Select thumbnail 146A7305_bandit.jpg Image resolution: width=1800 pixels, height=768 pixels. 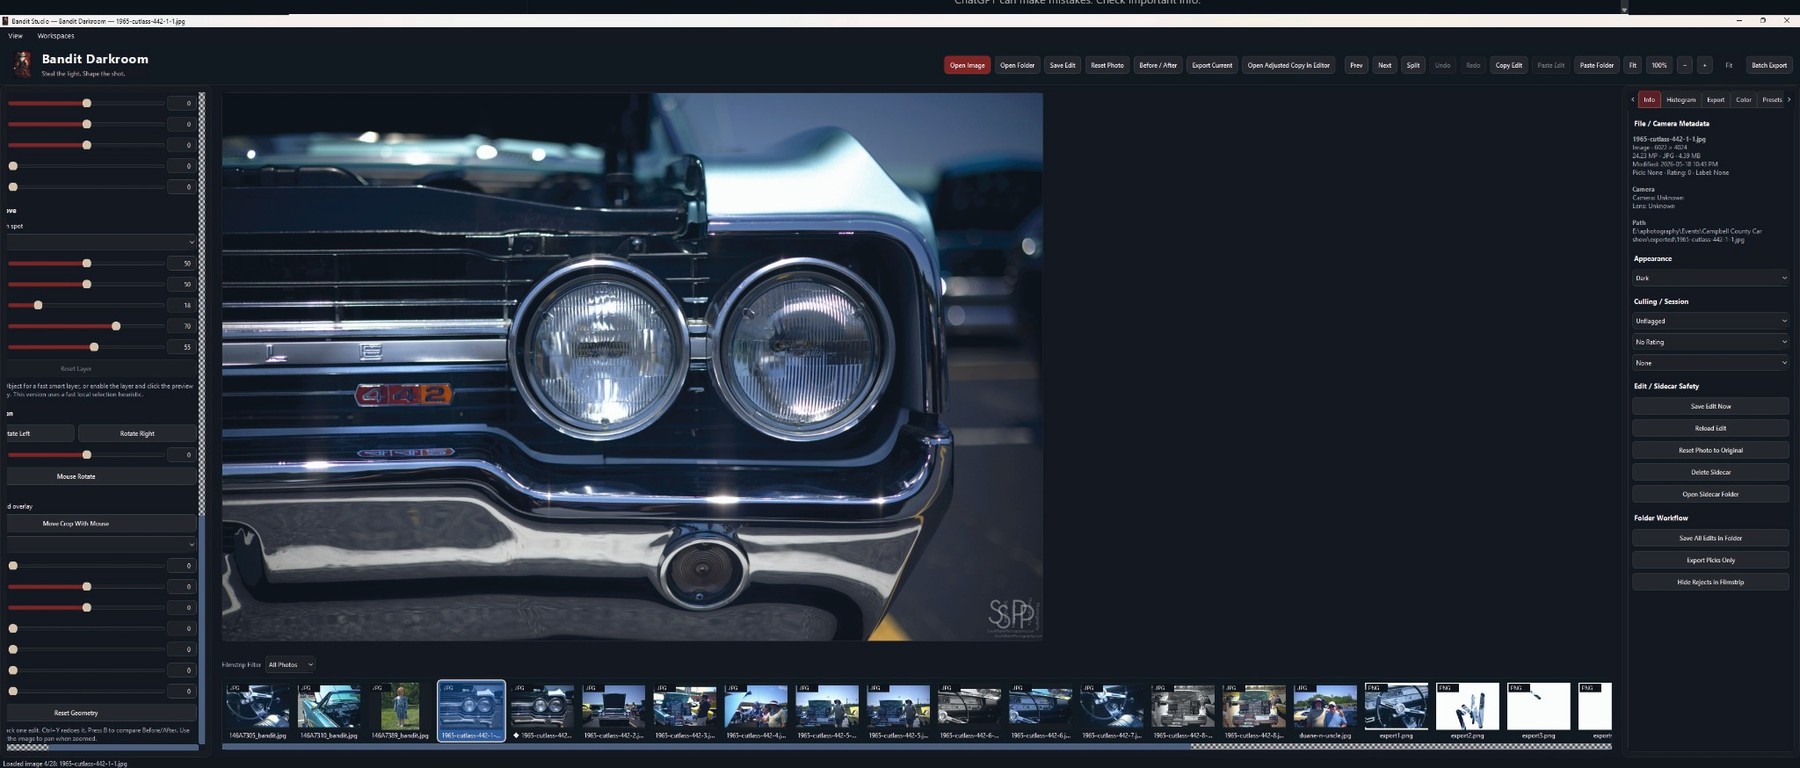pos(258,711)
